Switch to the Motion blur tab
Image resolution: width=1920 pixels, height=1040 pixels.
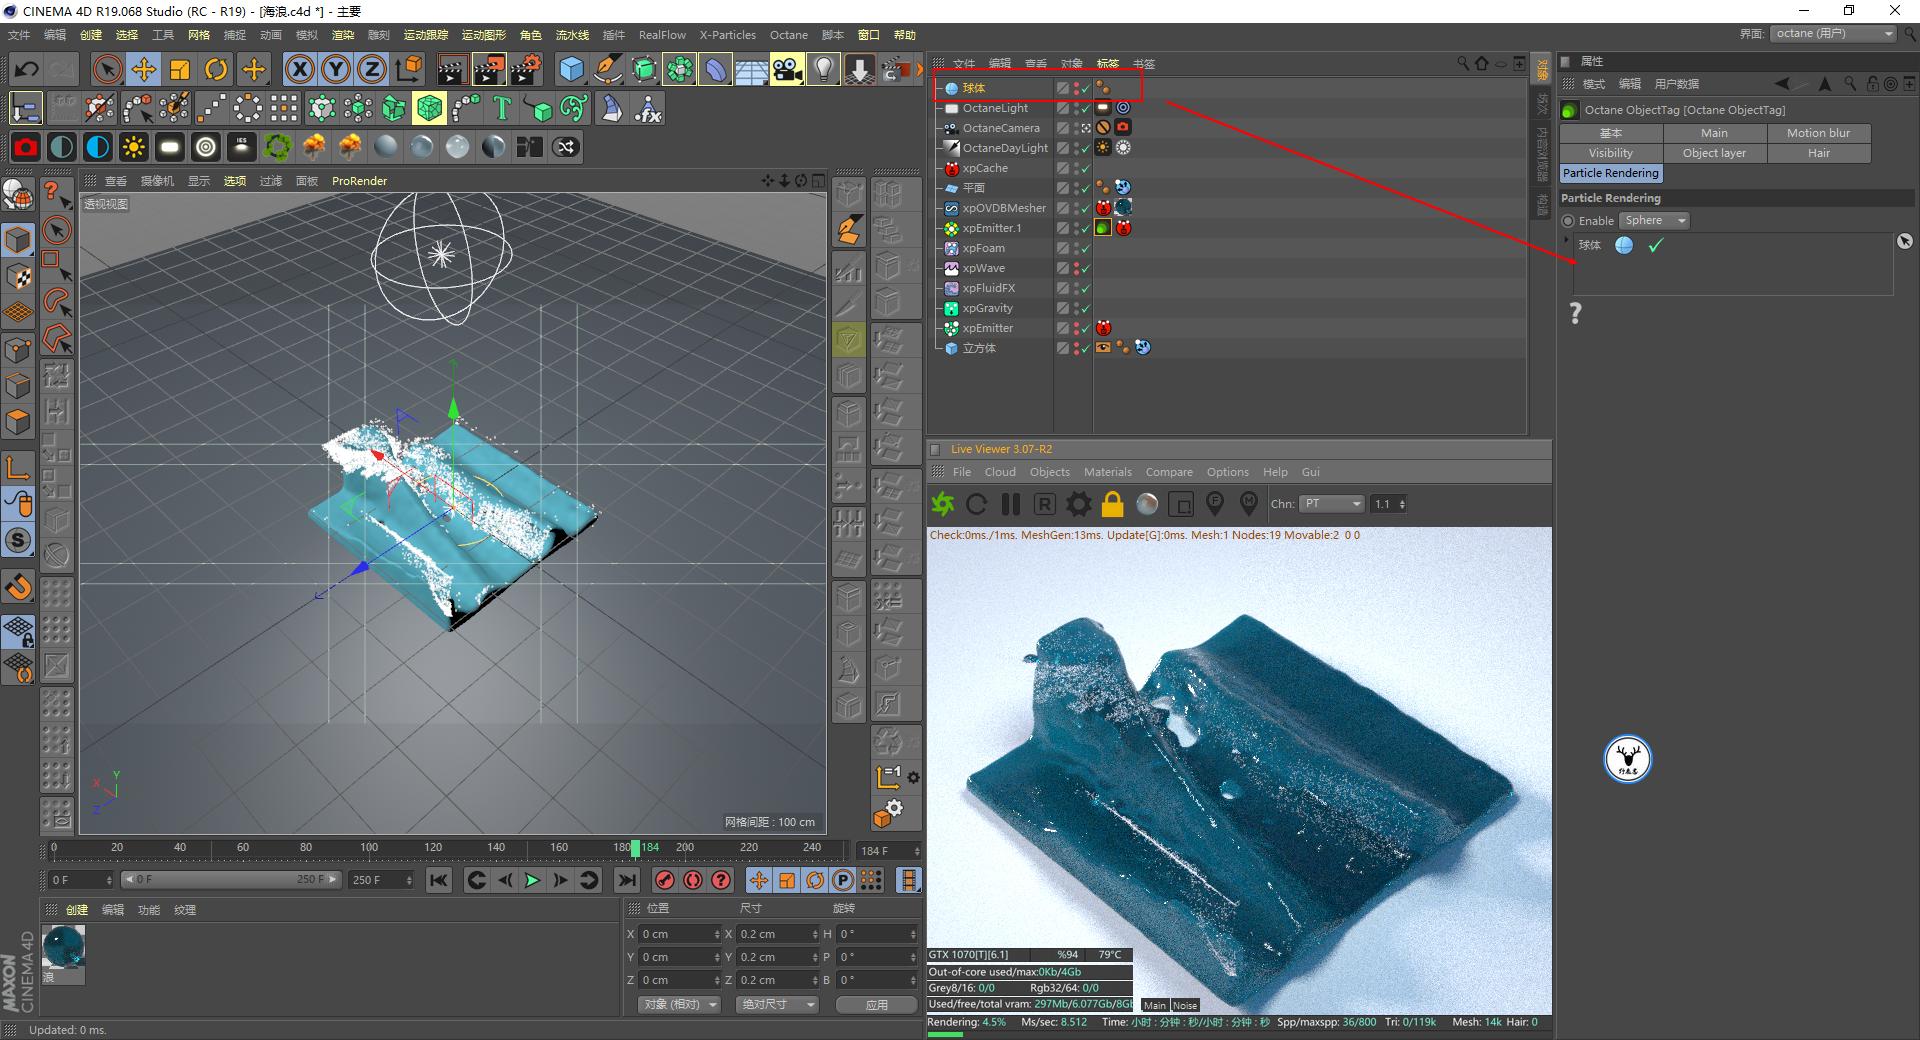(1818, 133)
